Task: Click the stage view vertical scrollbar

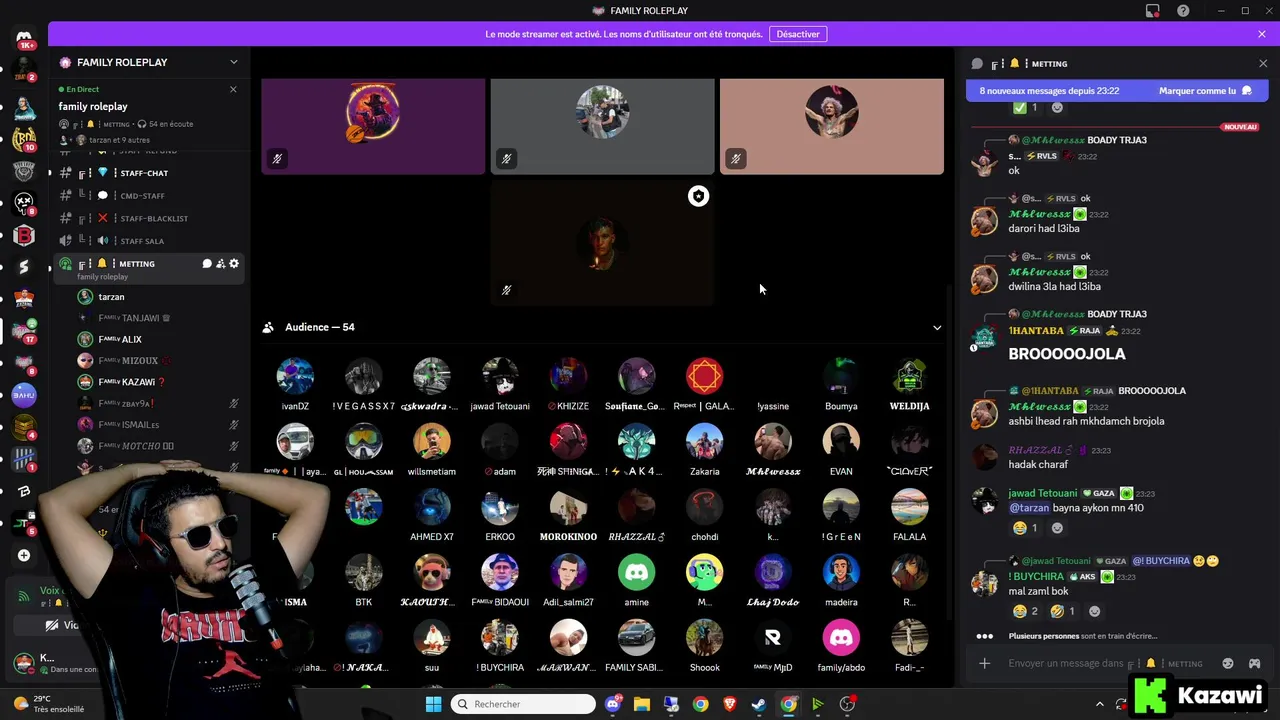Action: click(949, 450)
